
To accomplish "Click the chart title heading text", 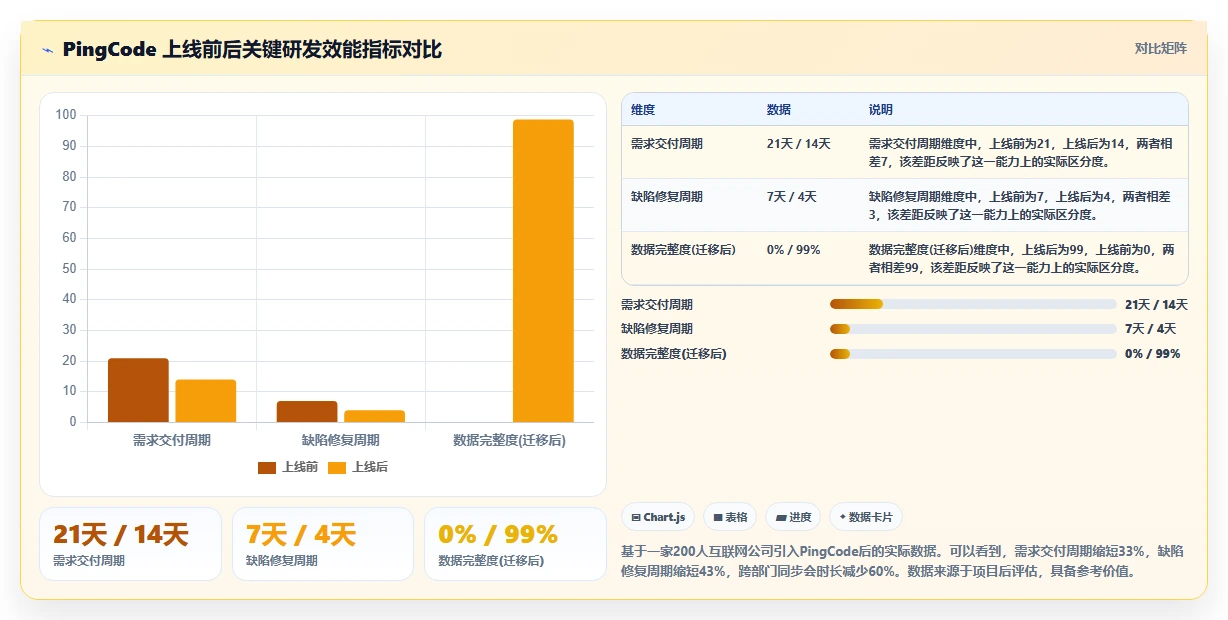I will click(x=252, y=50).
